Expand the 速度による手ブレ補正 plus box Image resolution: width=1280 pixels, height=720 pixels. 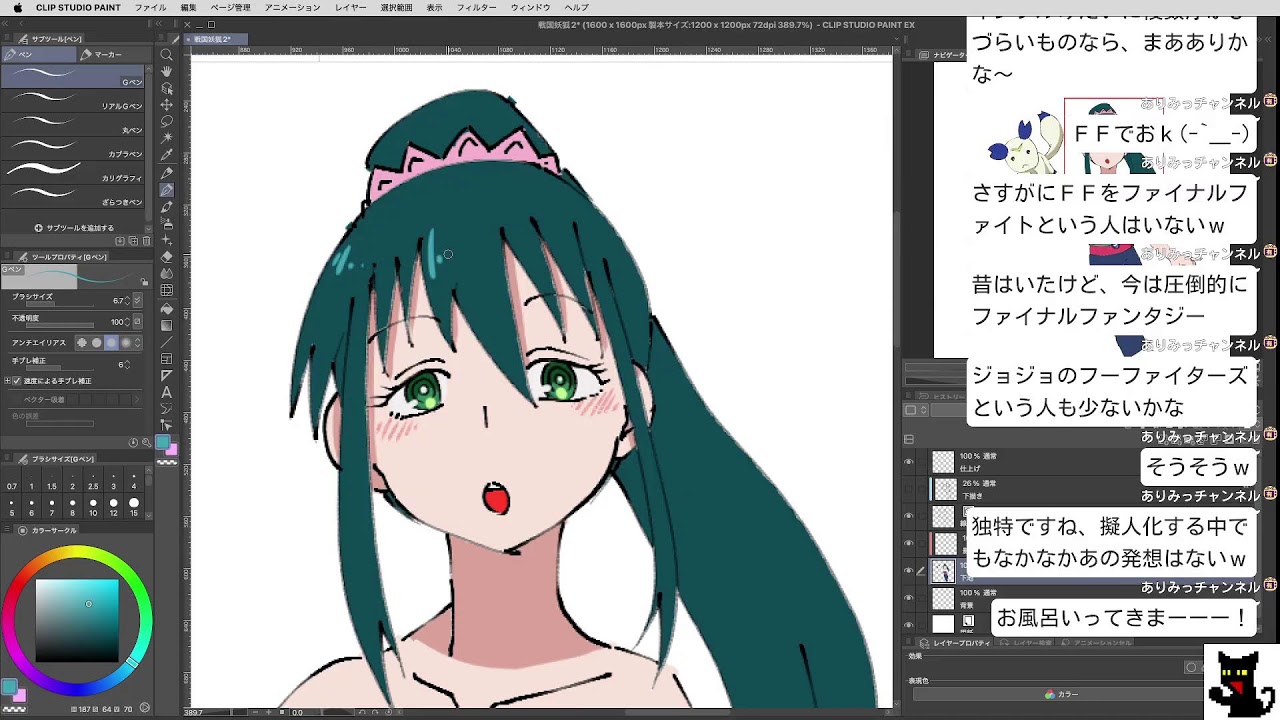pos(8,381)
